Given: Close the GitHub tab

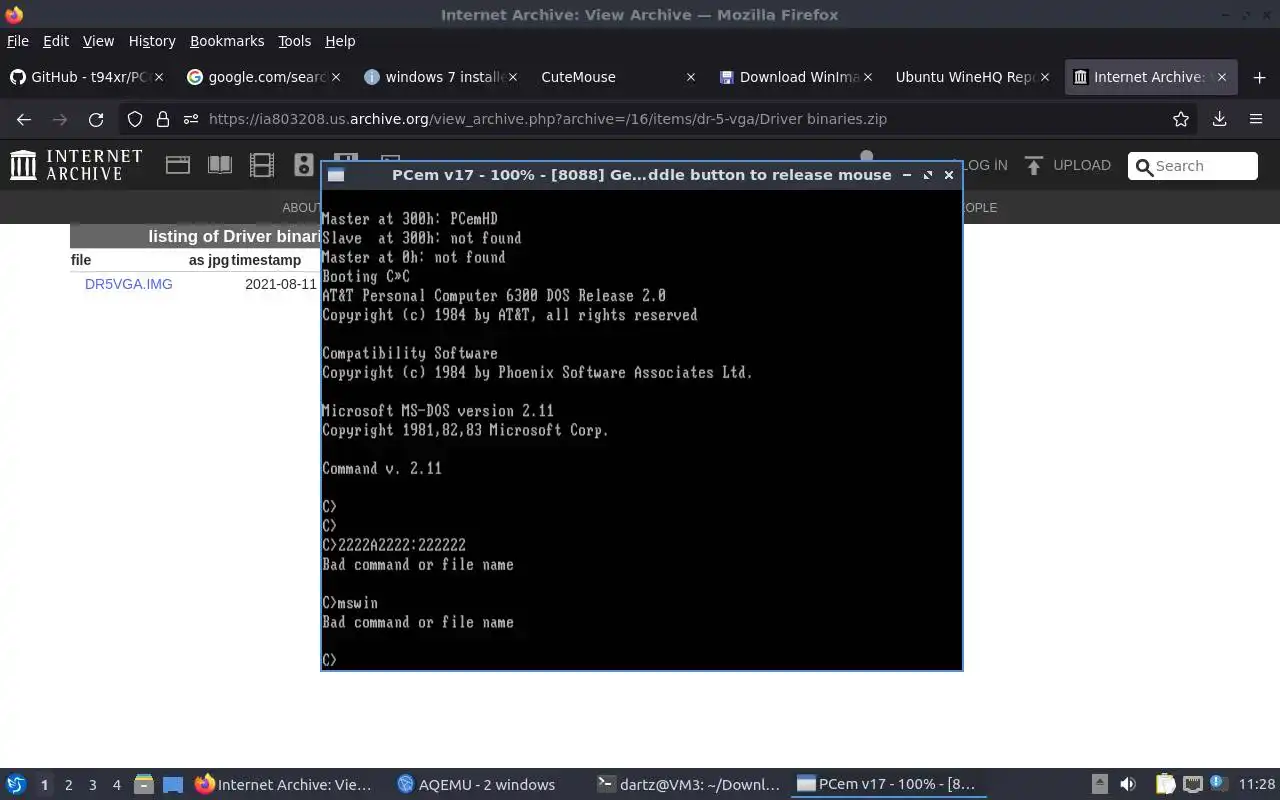Looking at the screenshot, I should tap(160, 77).
